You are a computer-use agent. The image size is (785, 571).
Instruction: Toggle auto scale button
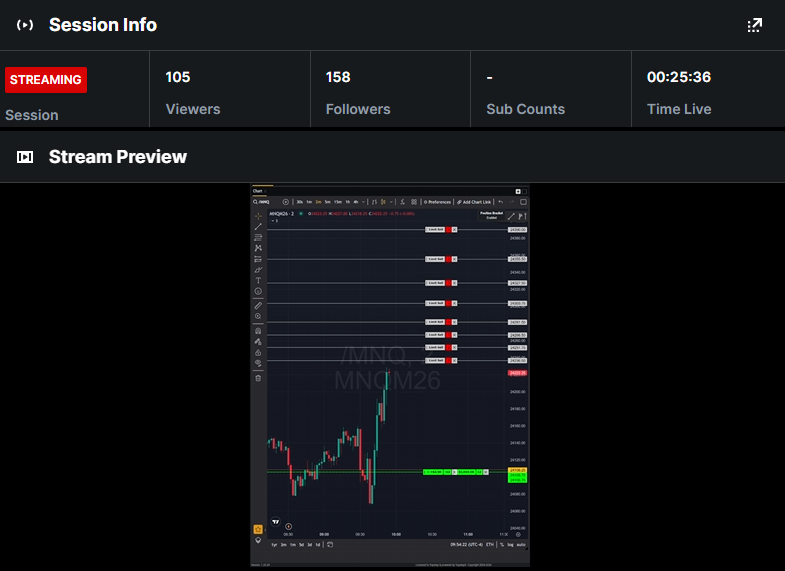click(x=521, y=544)
